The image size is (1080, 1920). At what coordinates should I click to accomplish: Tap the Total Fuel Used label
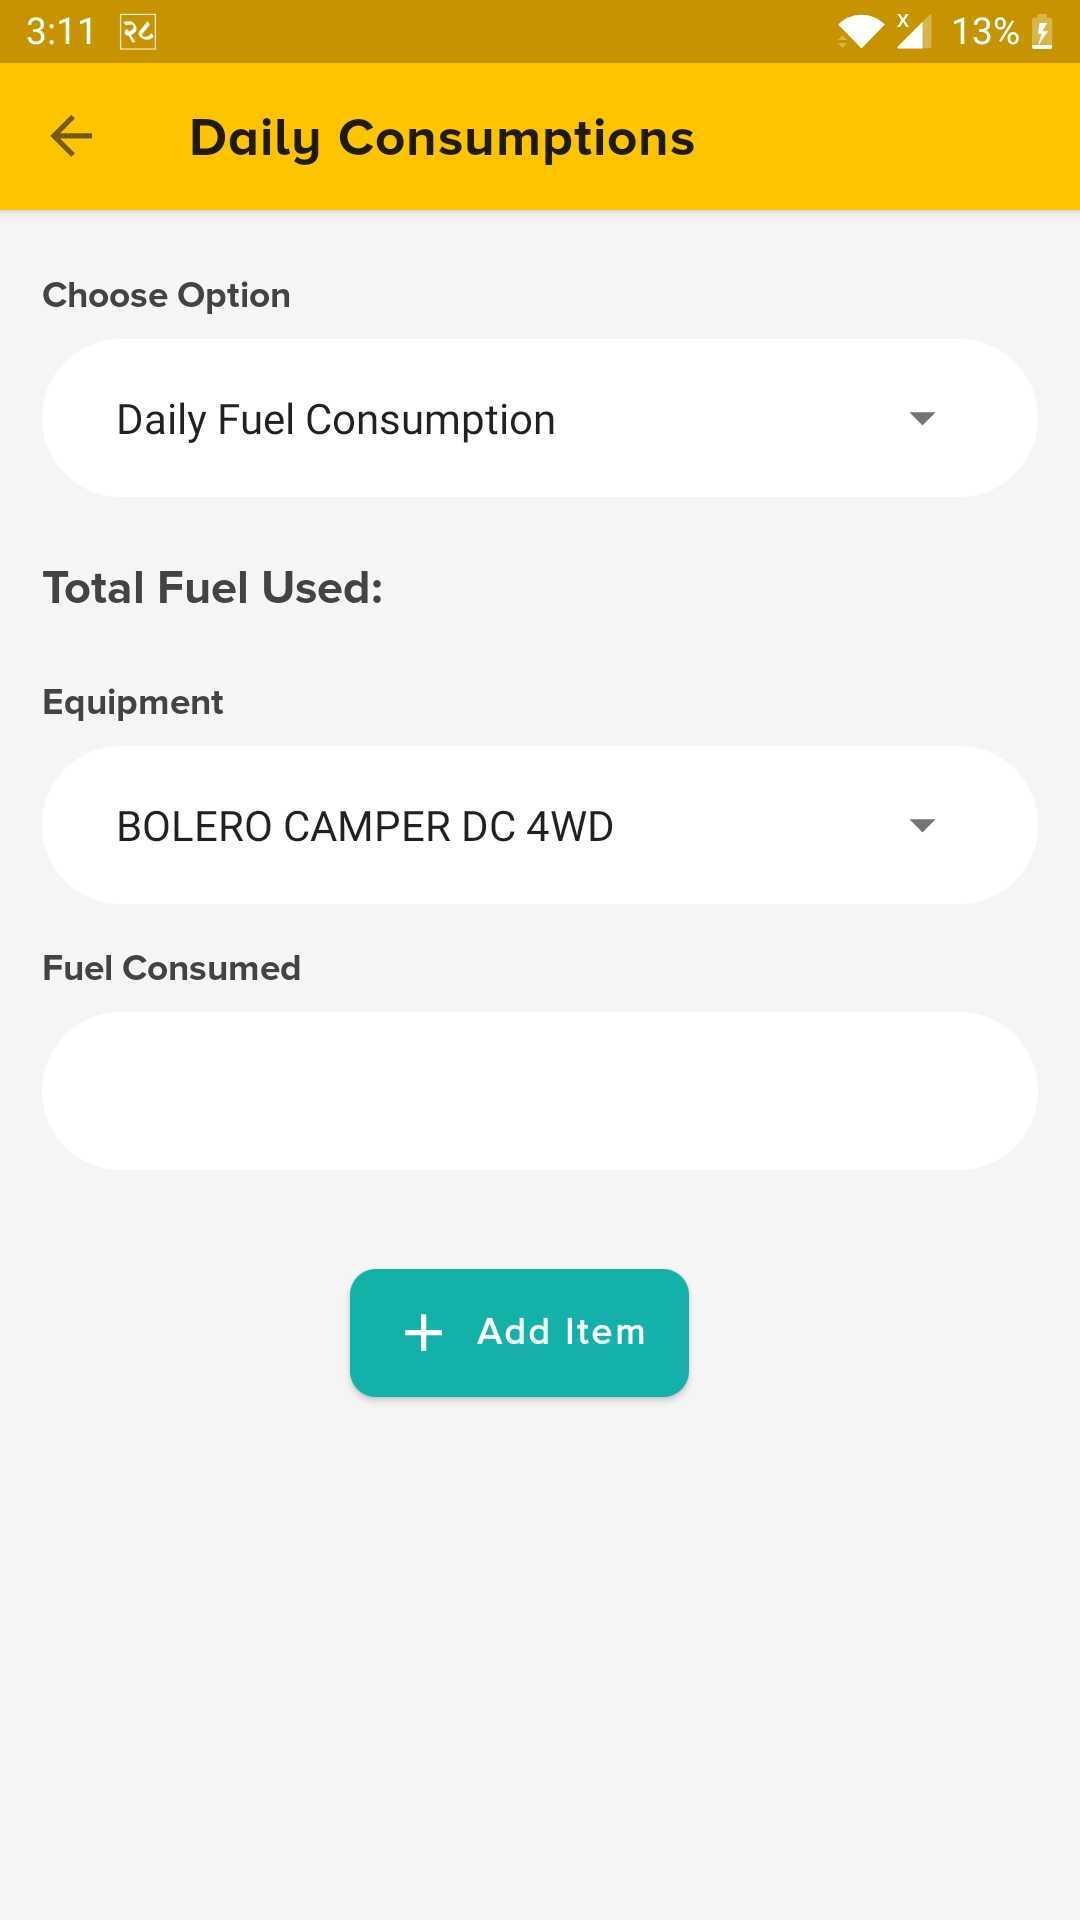click(x=212, y=588)
